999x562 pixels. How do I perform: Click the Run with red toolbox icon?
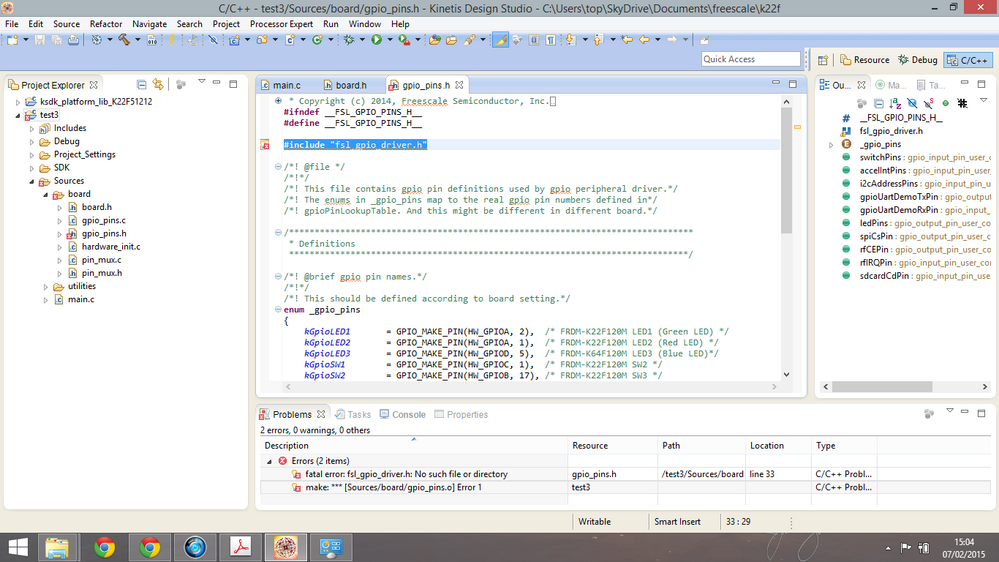click(x=404, y=40)
